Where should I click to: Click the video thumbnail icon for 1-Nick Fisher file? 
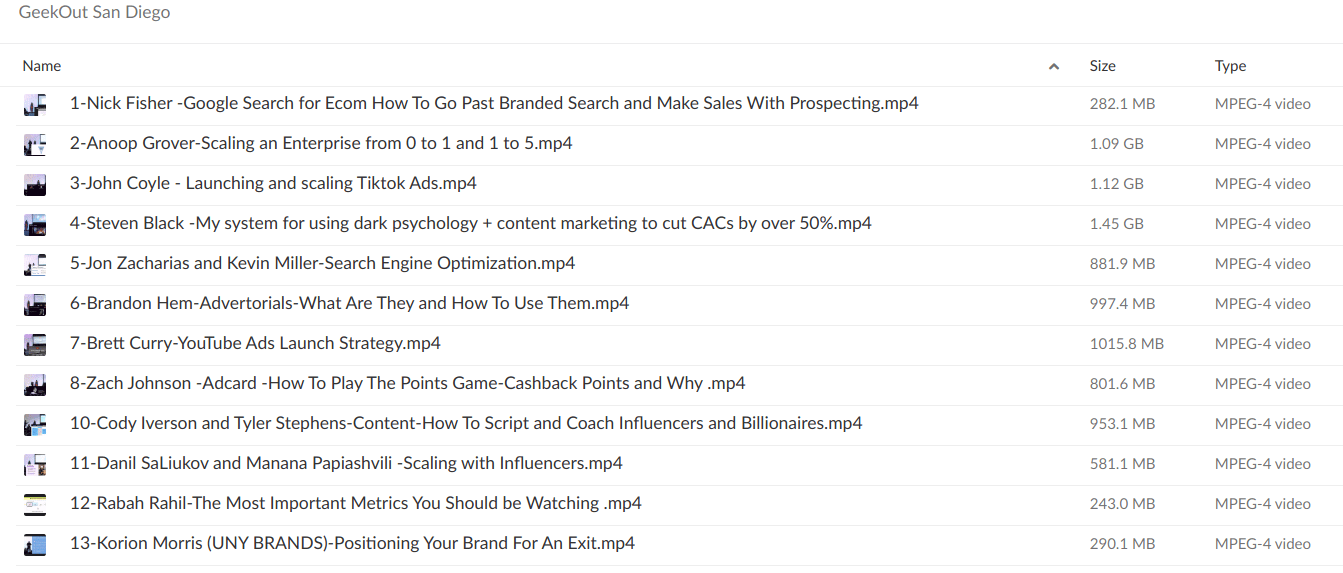(35, 104)
